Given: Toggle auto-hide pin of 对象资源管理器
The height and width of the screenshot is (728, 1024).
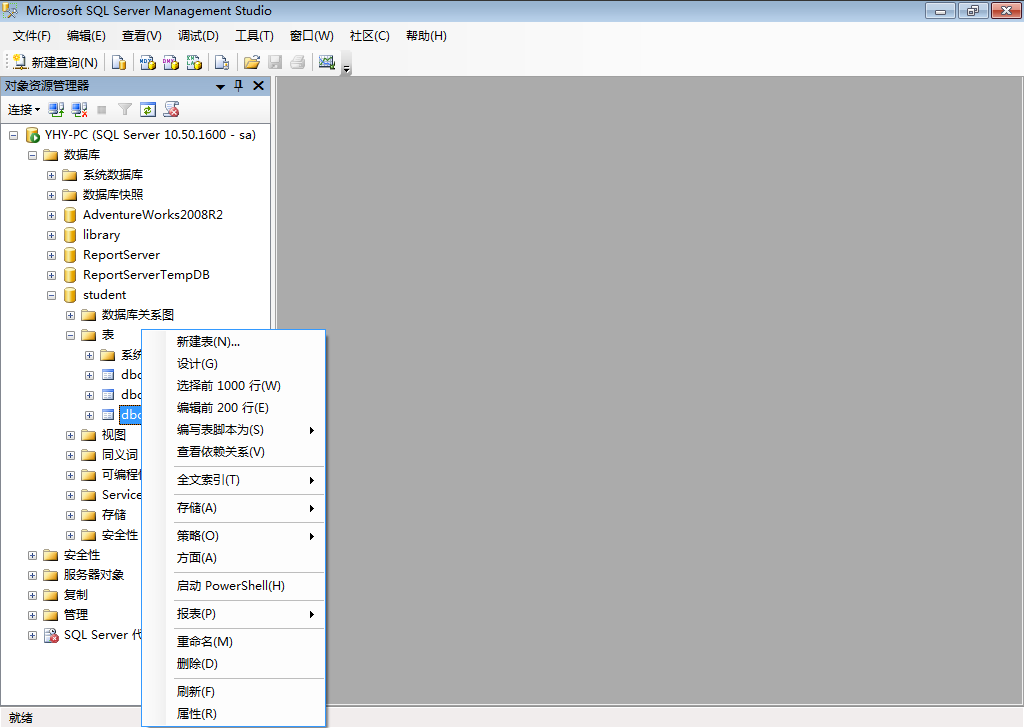Looking at the screenshot, I should coord(239,86).
